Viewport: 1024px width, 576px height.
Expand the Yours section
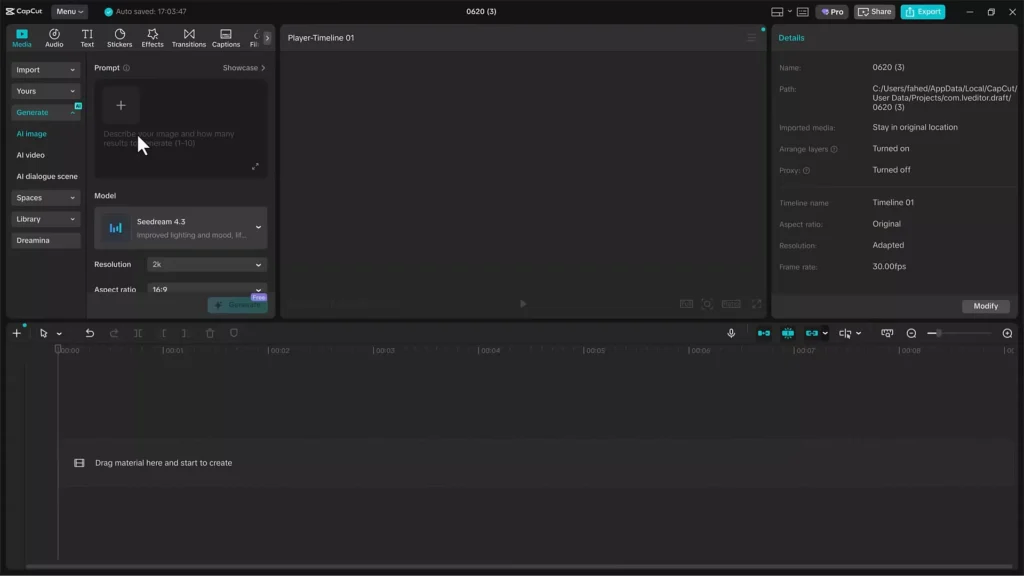point(45,91)
